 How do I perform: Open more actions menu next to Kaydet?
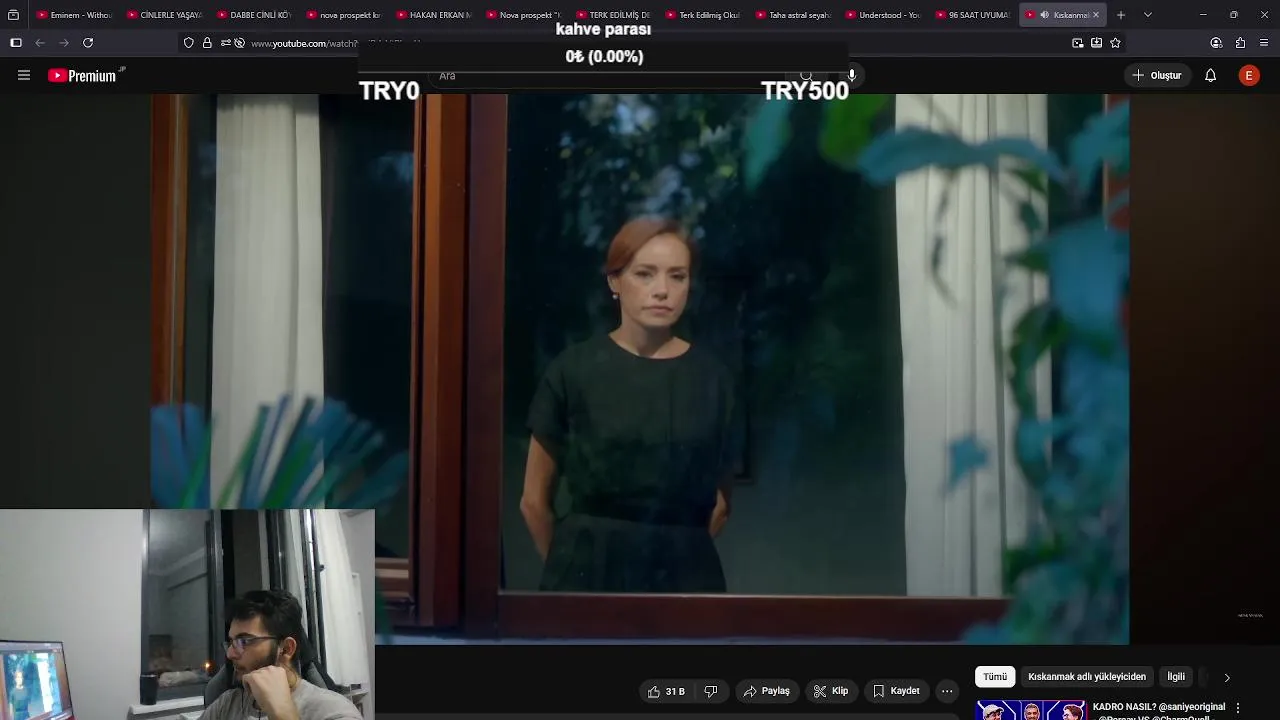(x=947, y=691)
